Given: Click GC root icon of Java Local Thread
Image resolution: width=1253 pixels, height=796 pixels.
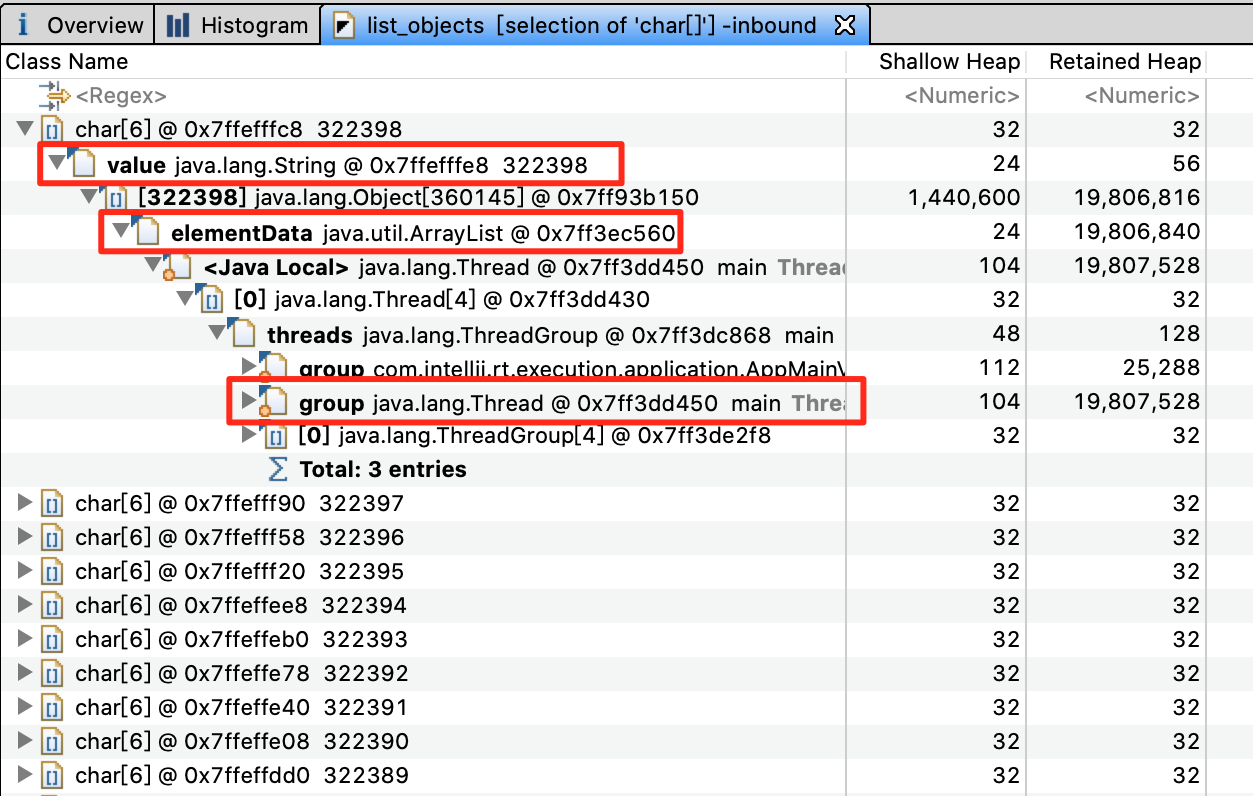Looking at the screenshot, I should click(x=178, y=265).
